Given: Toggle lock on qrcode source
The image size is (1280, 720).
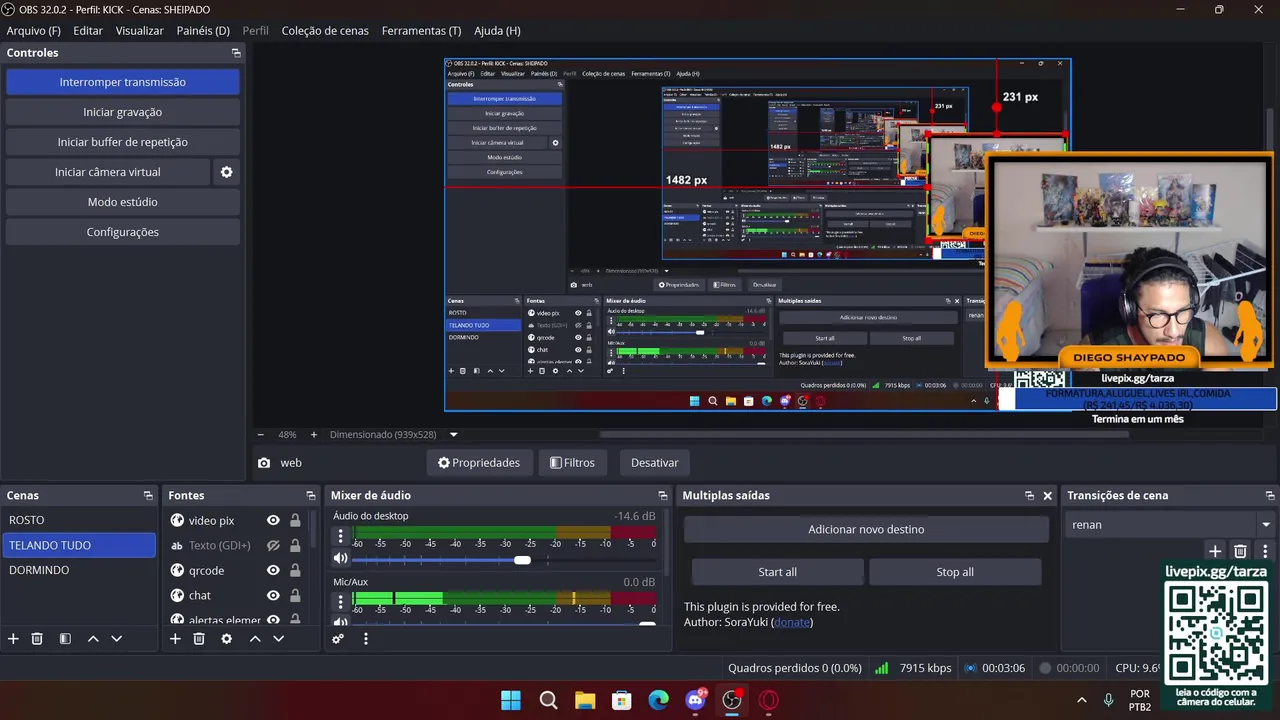Looking at the screenshot, I should click(x=295, y=570).
